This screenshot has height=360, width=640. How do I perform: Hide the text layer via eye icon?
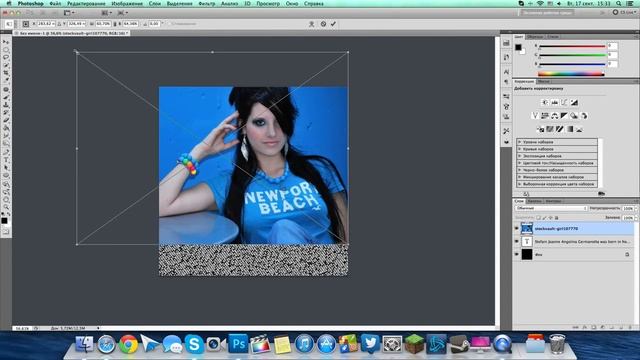[517, 242]
